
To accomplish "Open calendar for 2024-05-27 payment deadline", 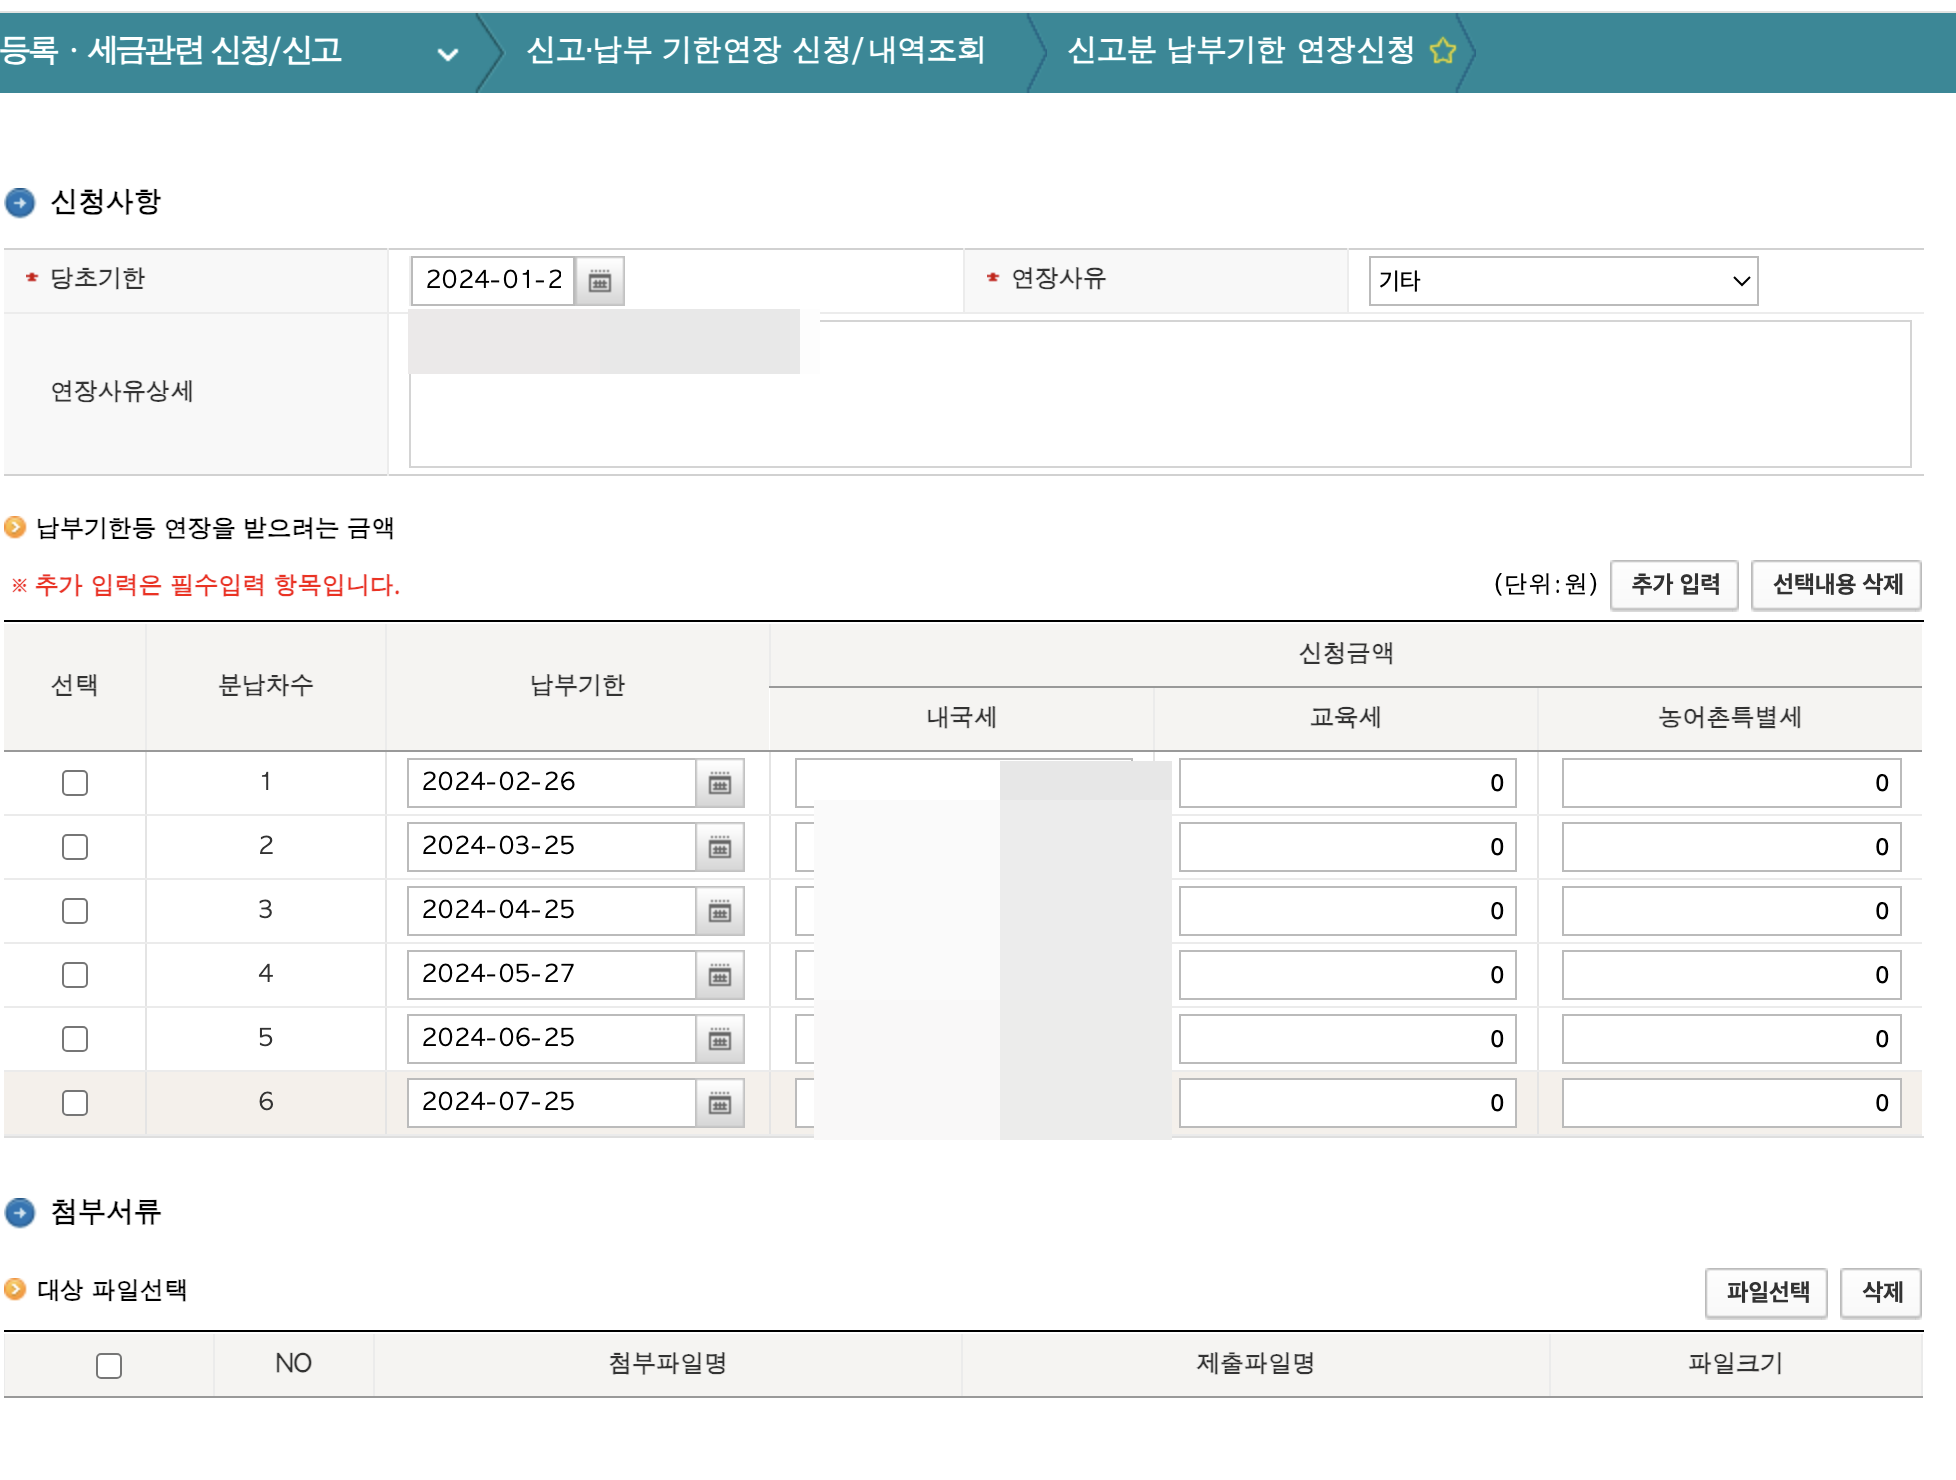I will 719,975.
